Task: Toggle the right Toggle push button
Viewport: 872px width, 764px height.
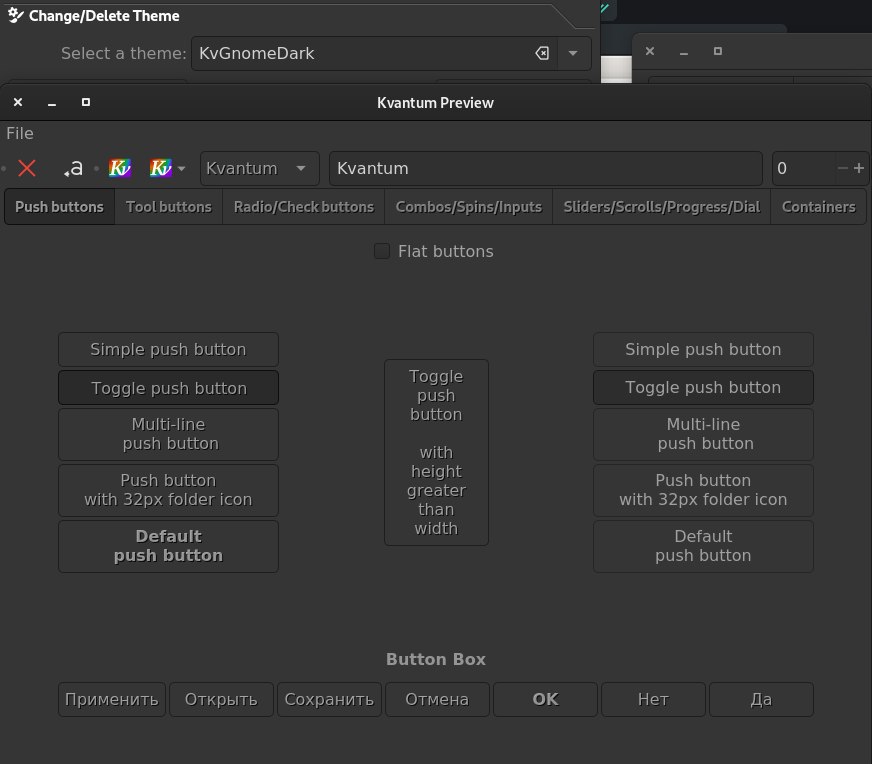Action: click(x=703, y=388)
